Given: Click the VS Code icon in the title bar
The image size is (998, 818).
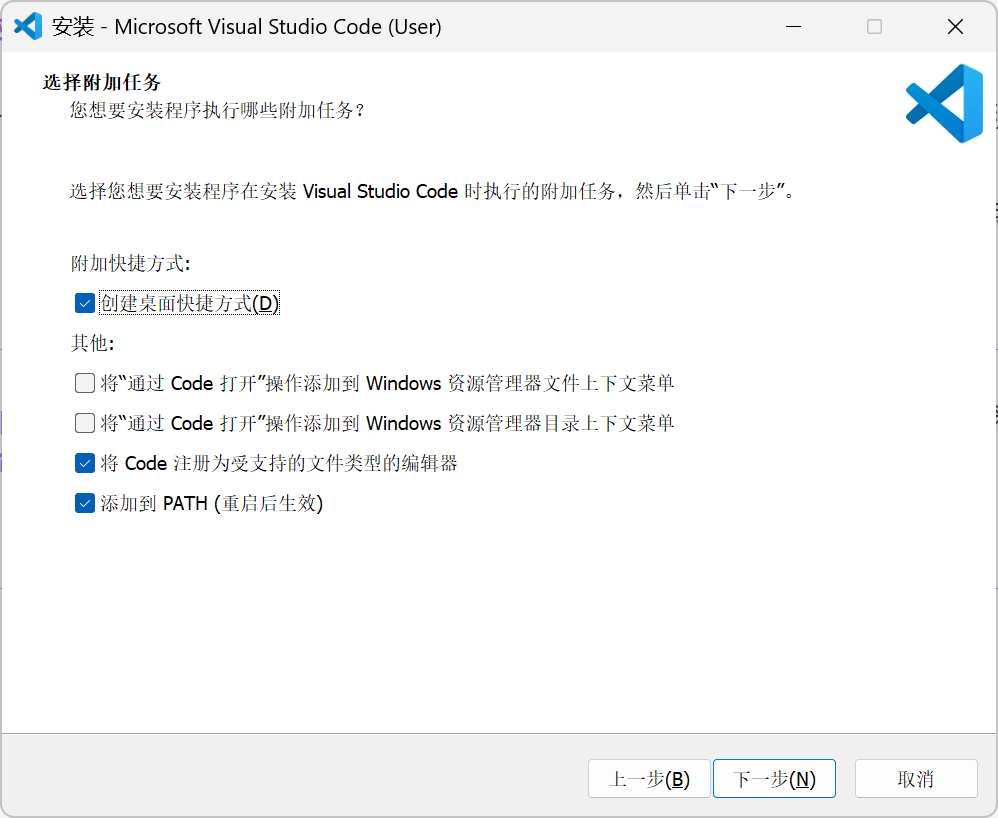Looking at the screenshot, I should 28,27.
